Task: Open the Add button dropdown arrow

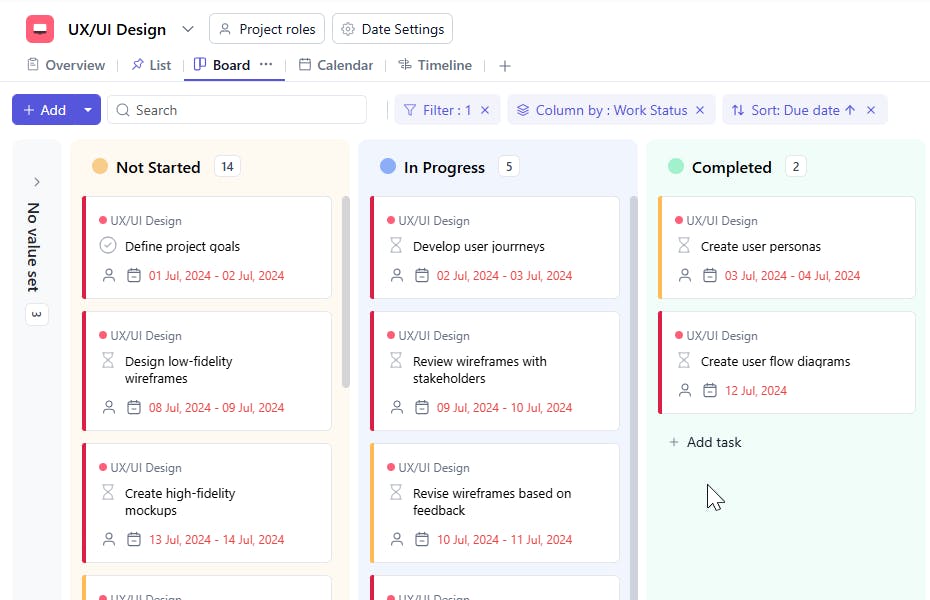Action: pyautogui.click(x=88, y=110)
